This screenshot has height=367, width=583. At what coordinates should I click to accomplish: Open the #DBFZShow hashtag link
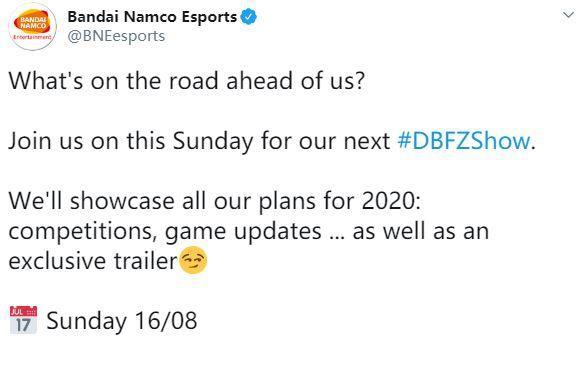click(x=464, y=141)
